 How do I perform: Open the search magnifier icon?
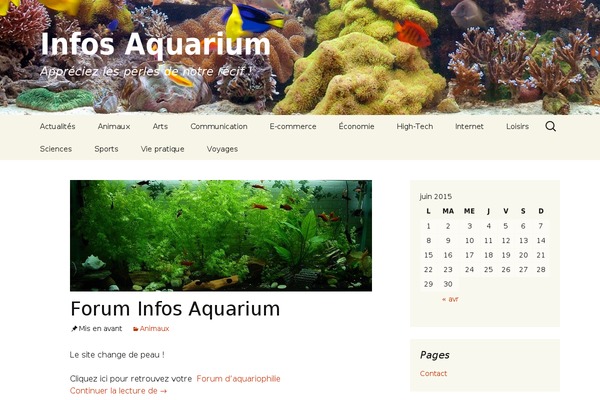click(550, 126)
